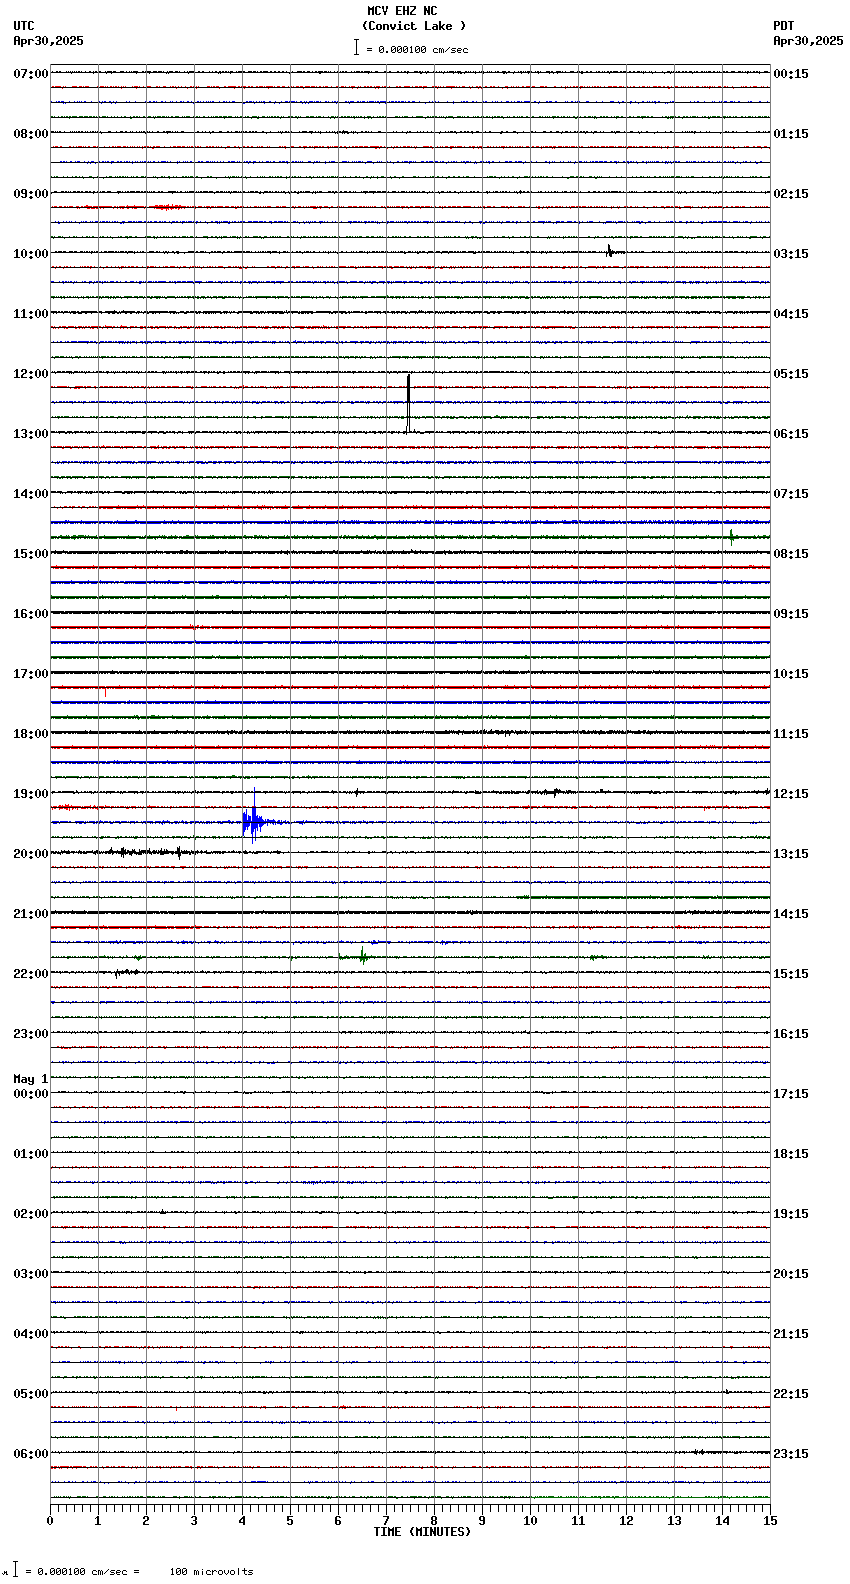The width and height of the screenshot is (850, 1584).
Task: Click the "03:15" PDT row label
Action: [791, 254]
